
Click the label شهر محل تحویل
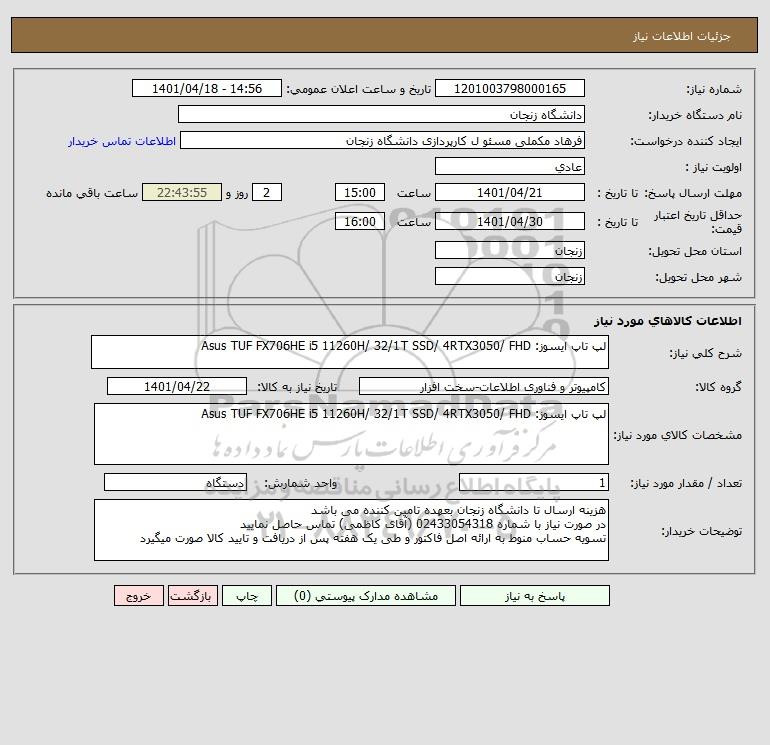[x=698, y=277]
